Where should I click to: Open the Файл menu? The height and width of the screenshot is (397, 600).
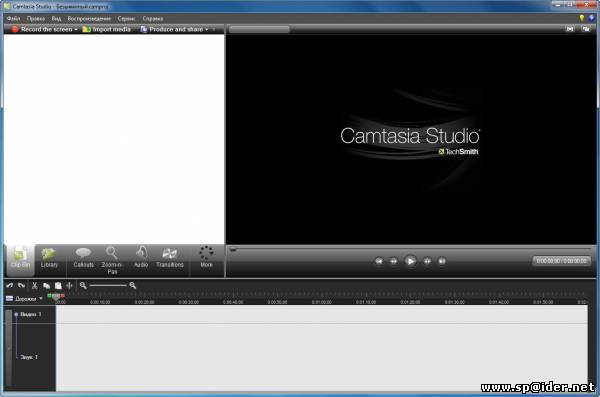[13, 18]
